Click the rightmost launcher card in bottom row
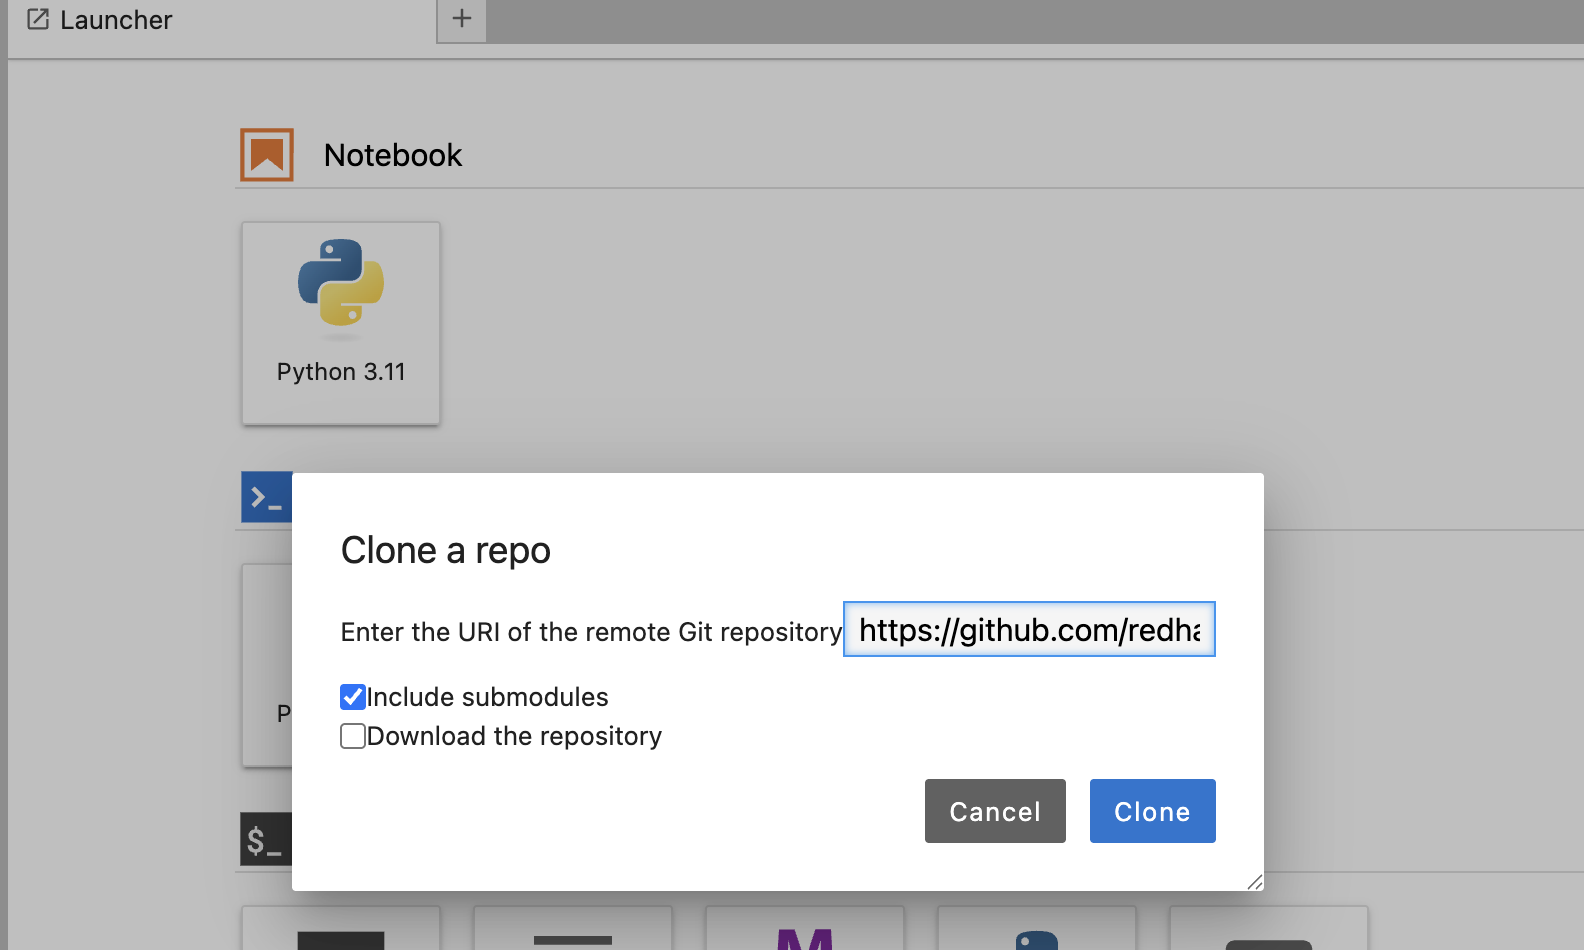The width and height of the screenshot is (1584, 950). 1269,930
